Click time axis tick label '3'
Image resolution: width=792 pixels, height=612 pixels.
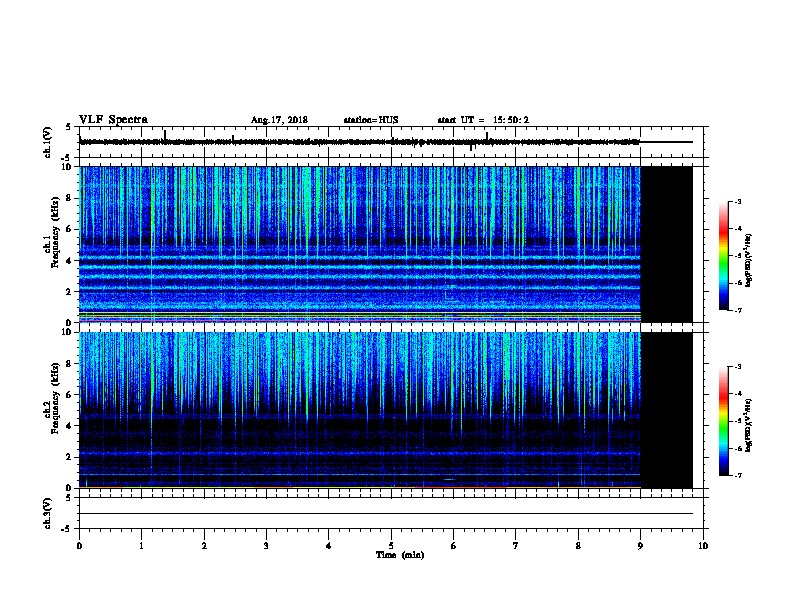click(266, 545)
